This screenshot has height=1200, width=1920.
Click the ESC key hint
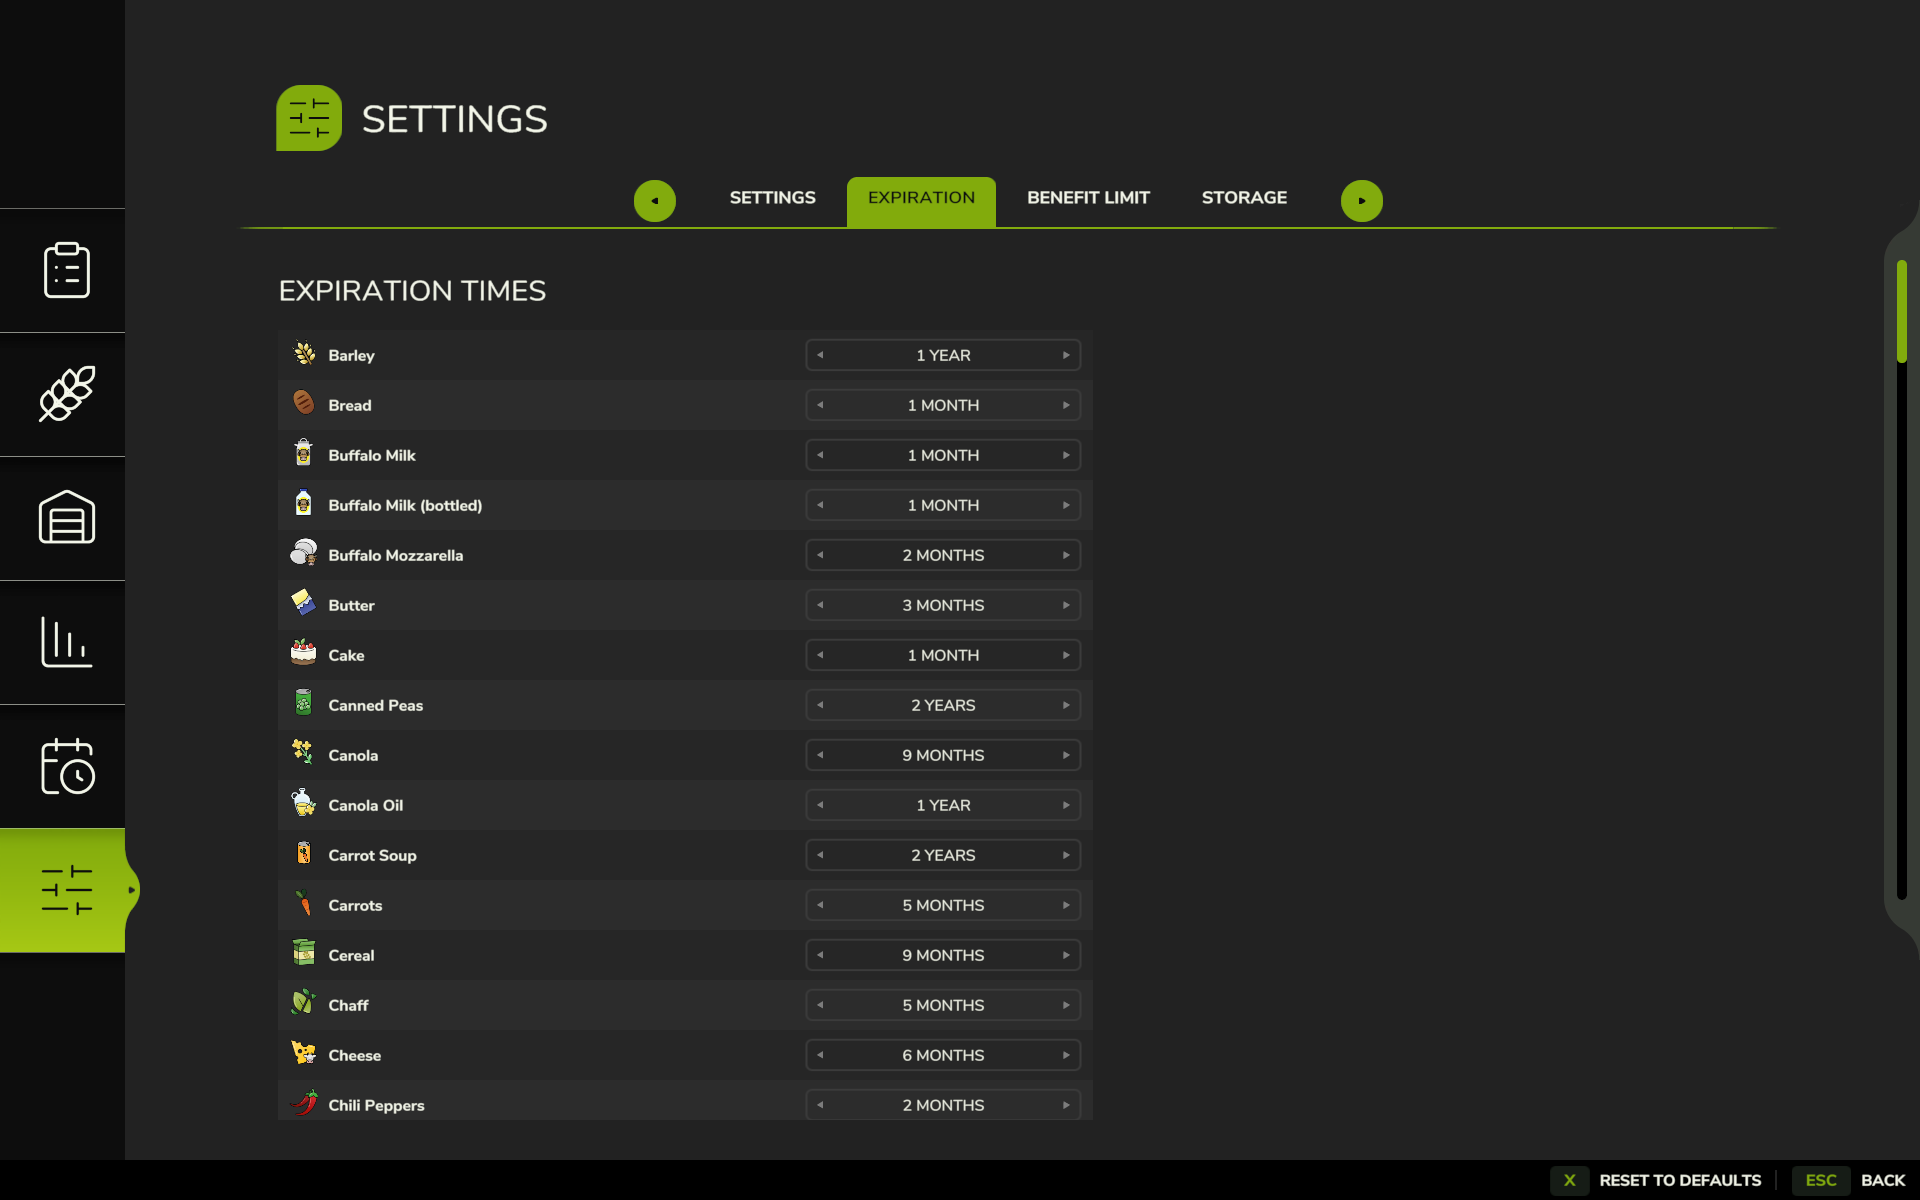[x=1820, y=1180]
